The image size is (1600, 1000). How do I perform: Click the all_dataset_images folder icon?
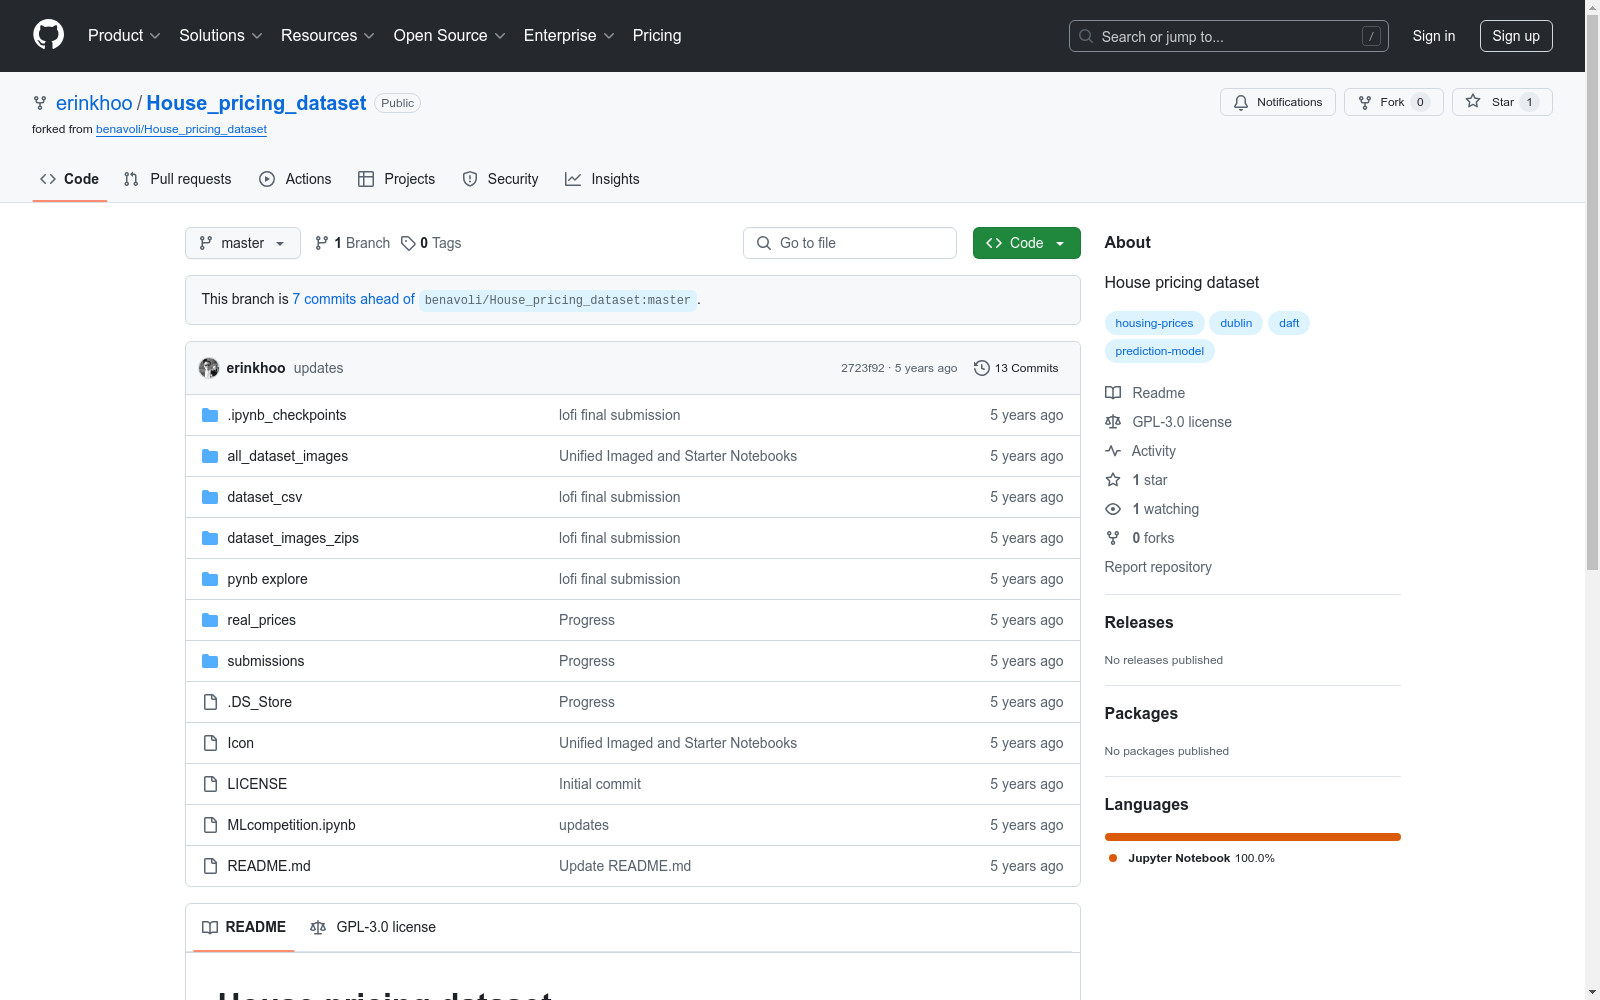pyautogui.click(x=210, y=456)
